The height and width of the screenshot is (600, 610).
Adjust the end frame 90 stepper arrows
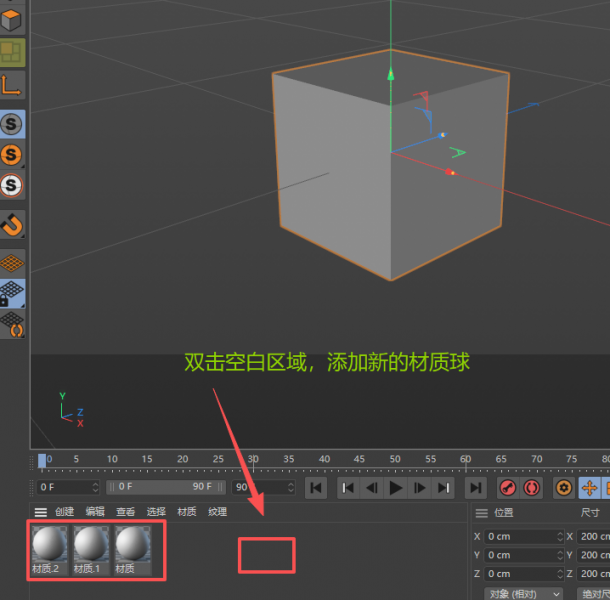(291, 487)
